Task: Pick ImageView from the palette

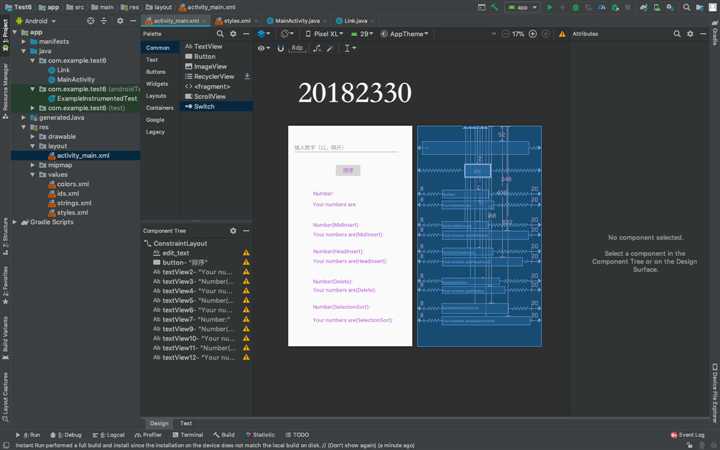Action: click(x=206, y=66)
